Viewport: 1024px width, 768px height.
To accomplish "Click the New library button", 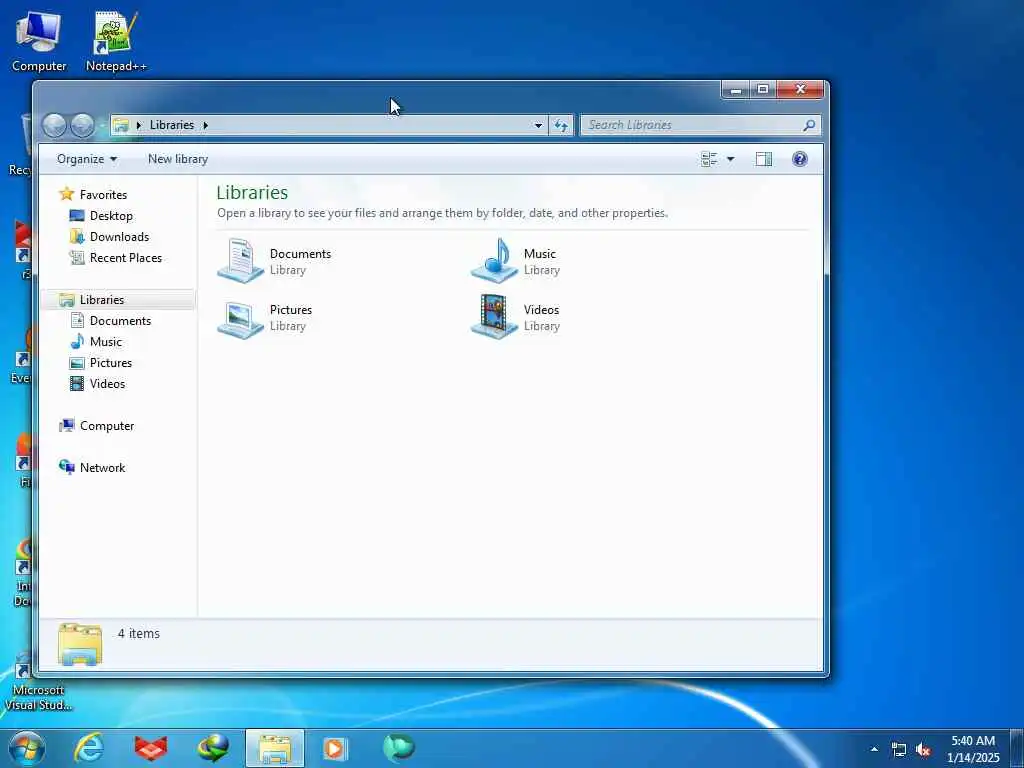I will coord(178,159).
